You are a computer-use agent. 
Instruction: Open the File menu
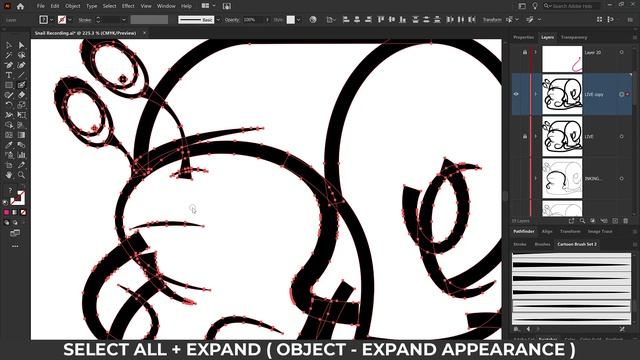tap(41, 6)
